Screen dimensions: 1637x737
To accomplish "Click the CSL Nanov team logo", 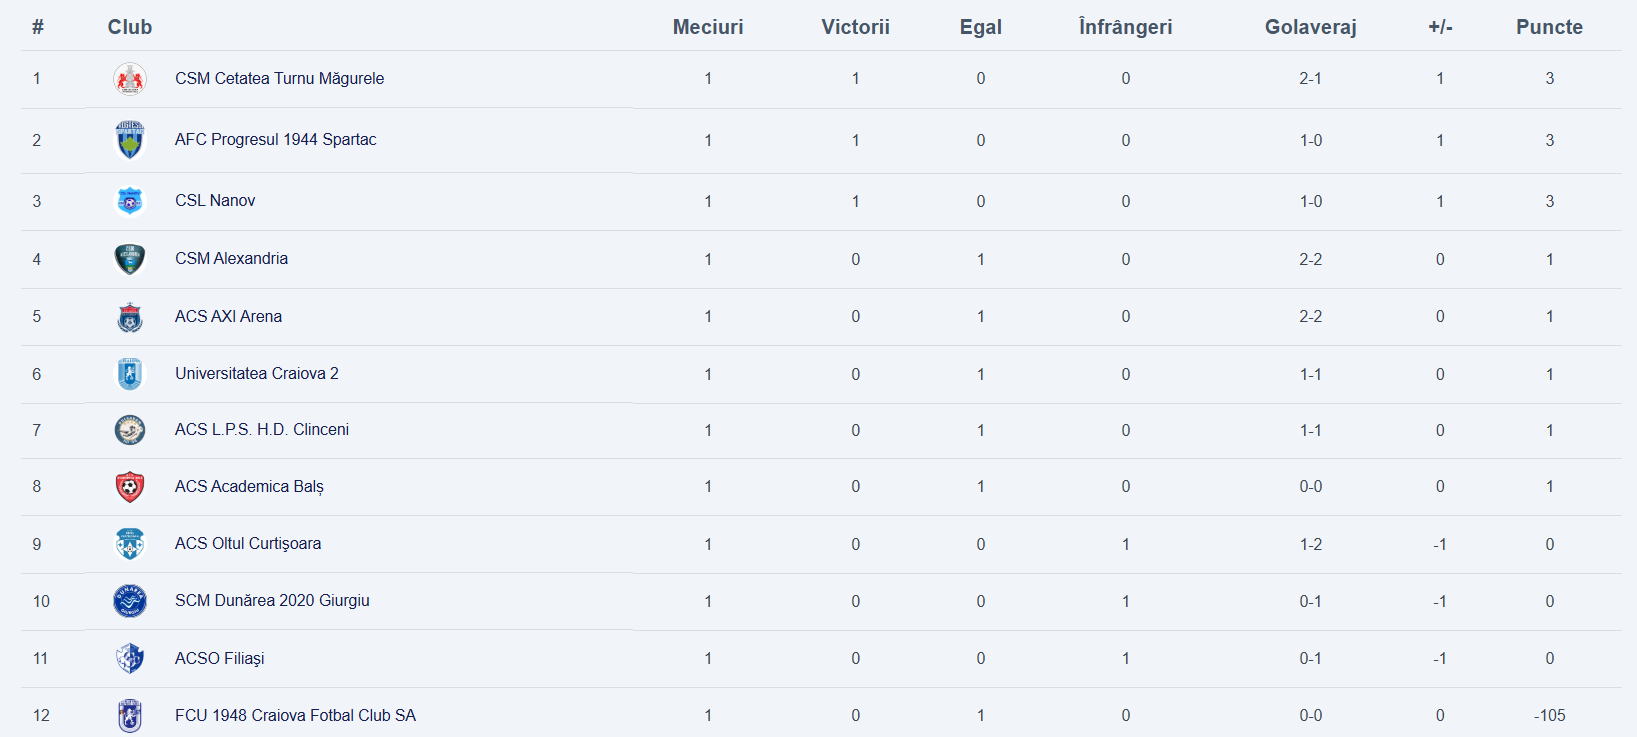I will [x=130, y=201].
